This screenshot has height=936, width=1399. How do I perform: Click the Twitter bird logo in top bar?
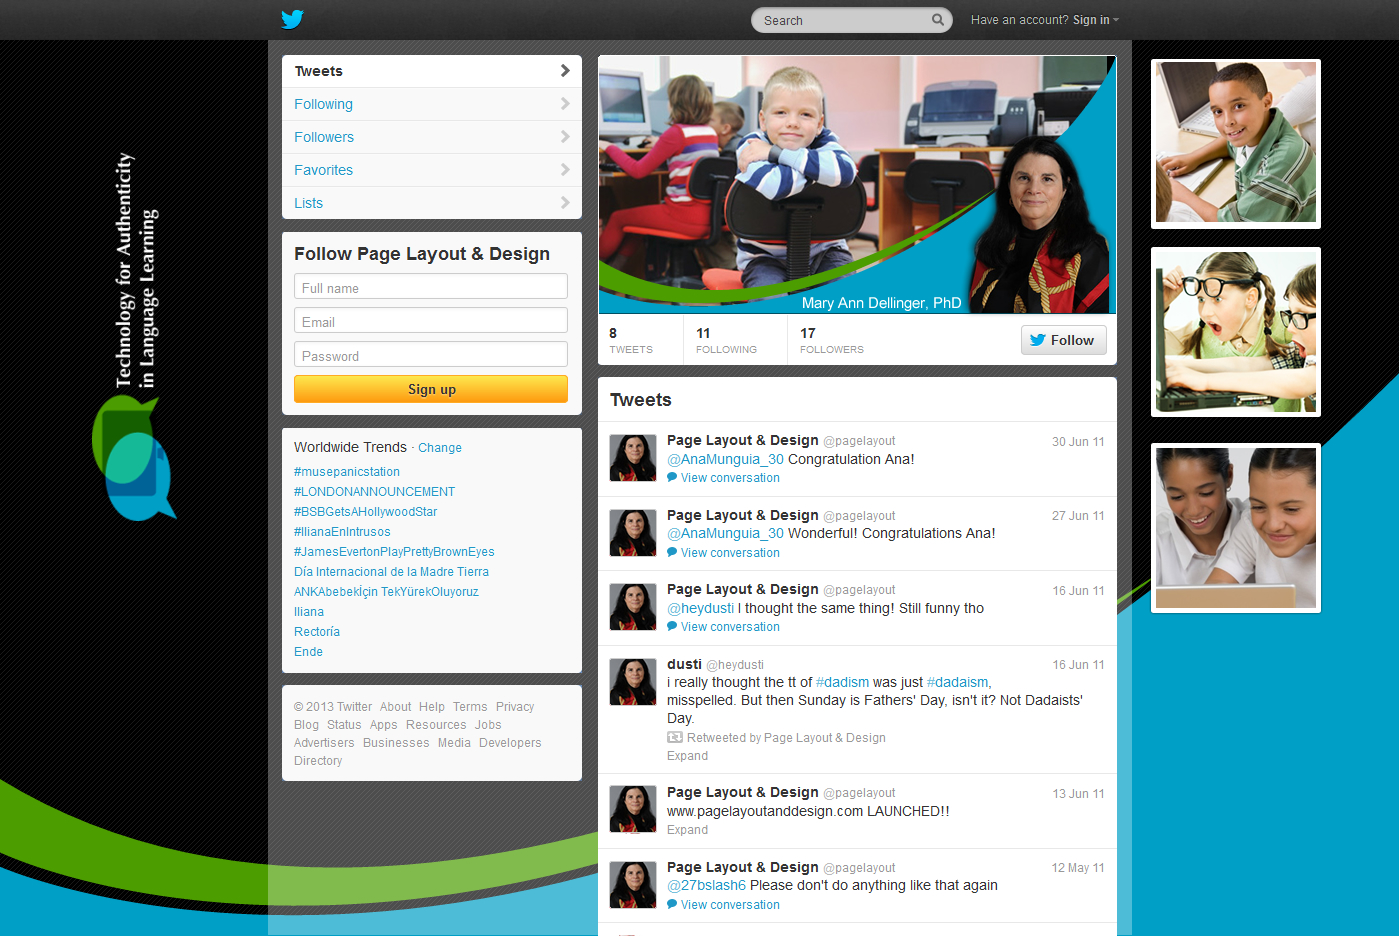[292, 19]
